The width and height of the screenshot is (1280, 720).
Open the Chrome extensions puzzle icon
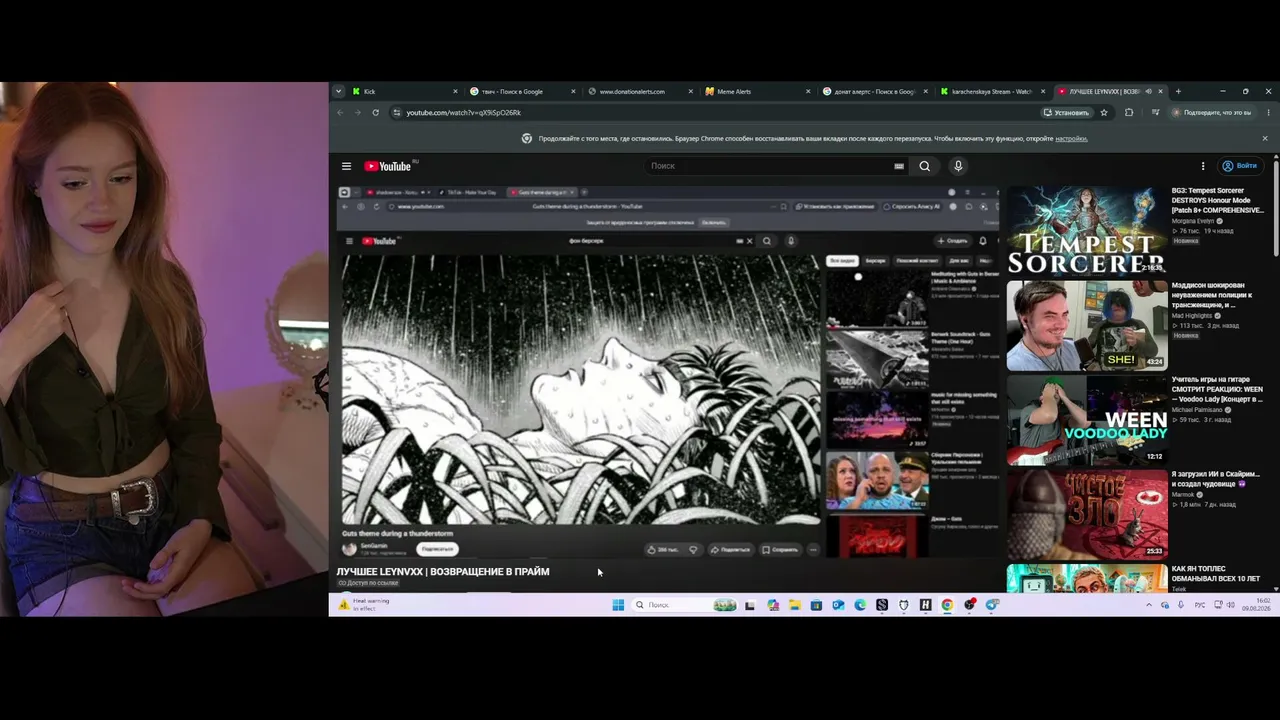pos(1129,112)
